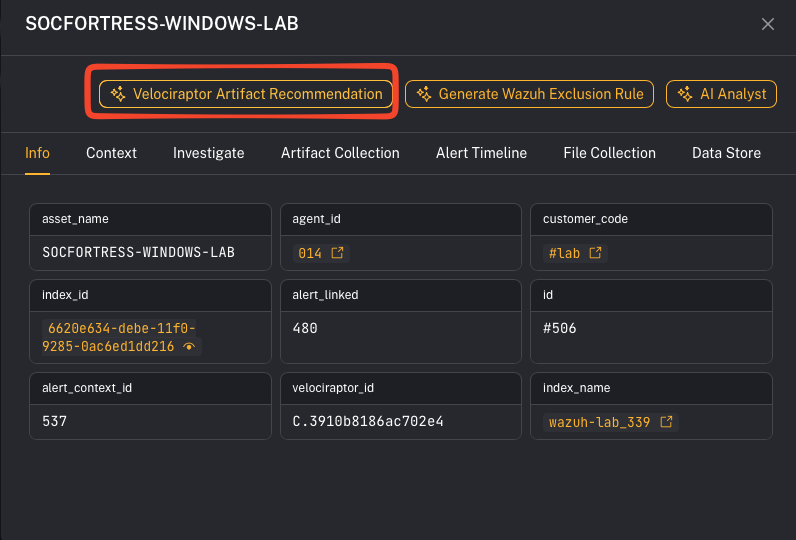Switch to the Artifact Collection tab
The width and height of the screenshot is (796, 540).
[340, 153]
